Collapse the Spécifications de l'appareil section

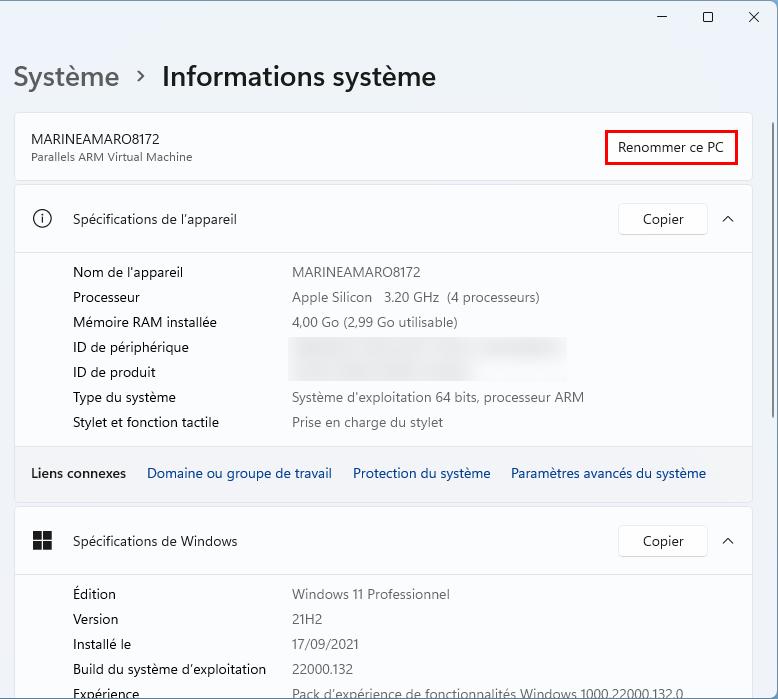(728, 219)
